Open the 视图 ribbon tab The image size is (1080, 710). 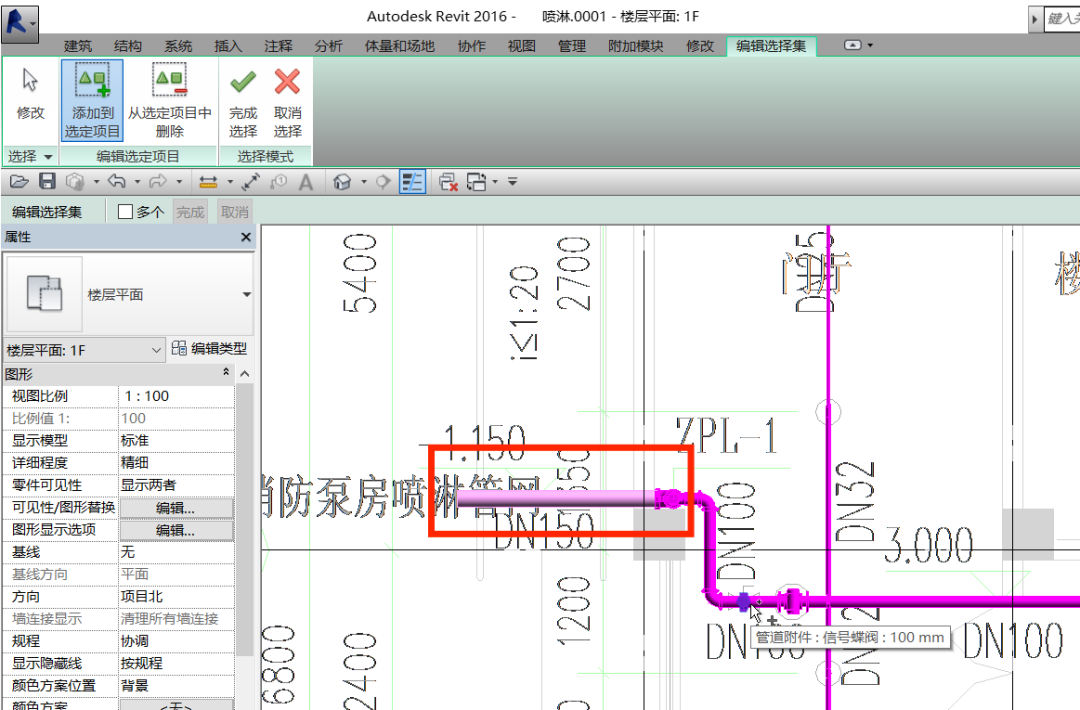coord(521,46)
